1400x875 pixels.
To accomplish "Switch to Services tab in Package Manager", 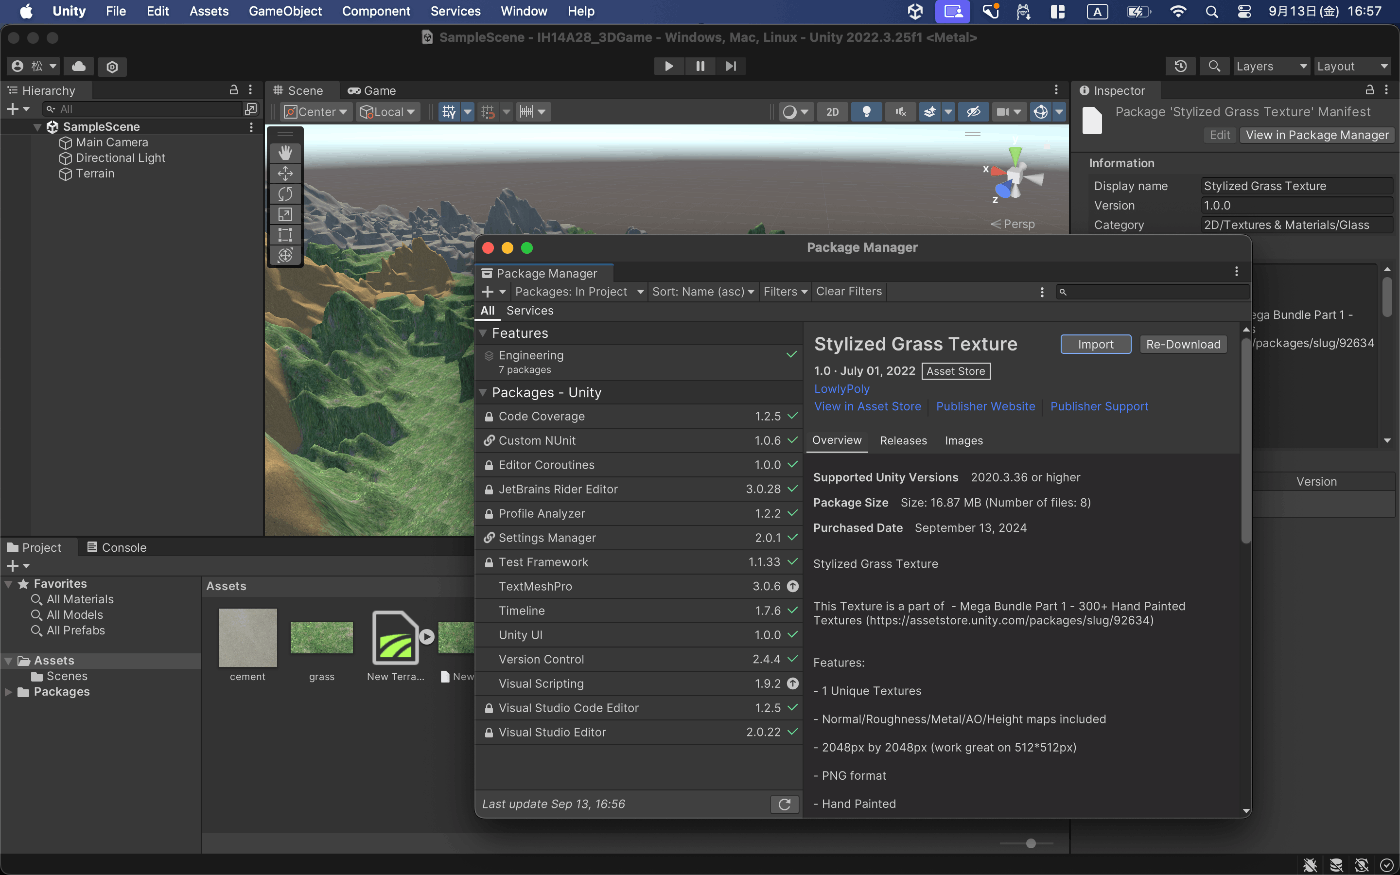I will [530, 311].
